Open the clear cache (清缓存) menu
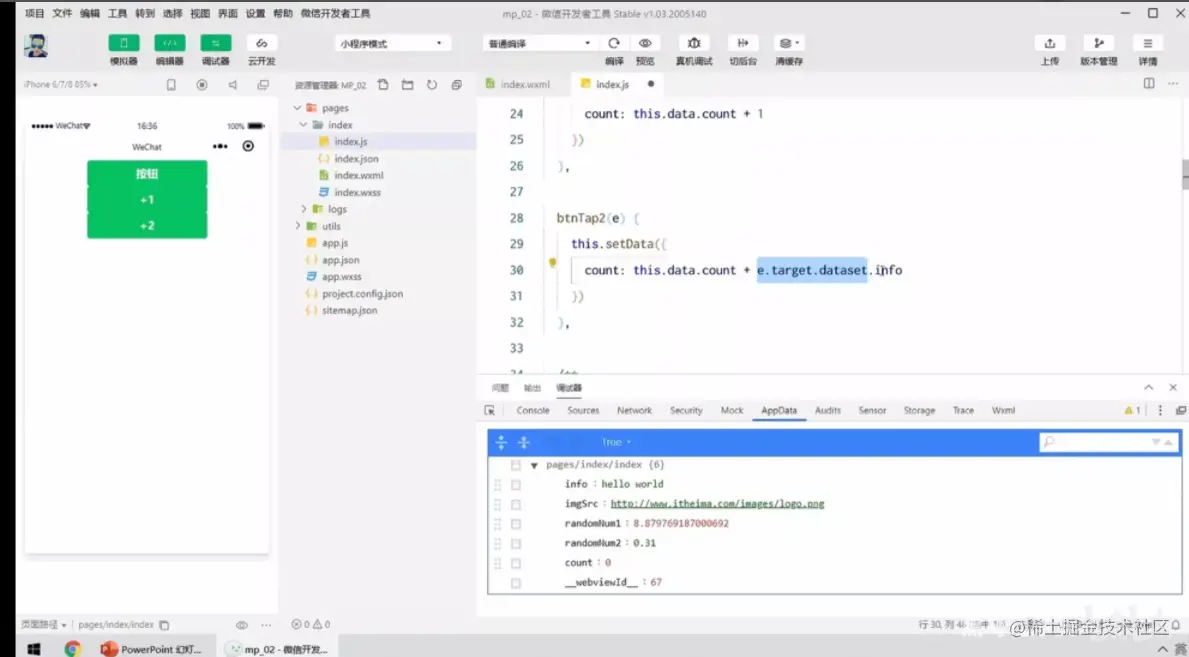The height and width of the screenshot is (657, 1189). (x=789, y=43)
